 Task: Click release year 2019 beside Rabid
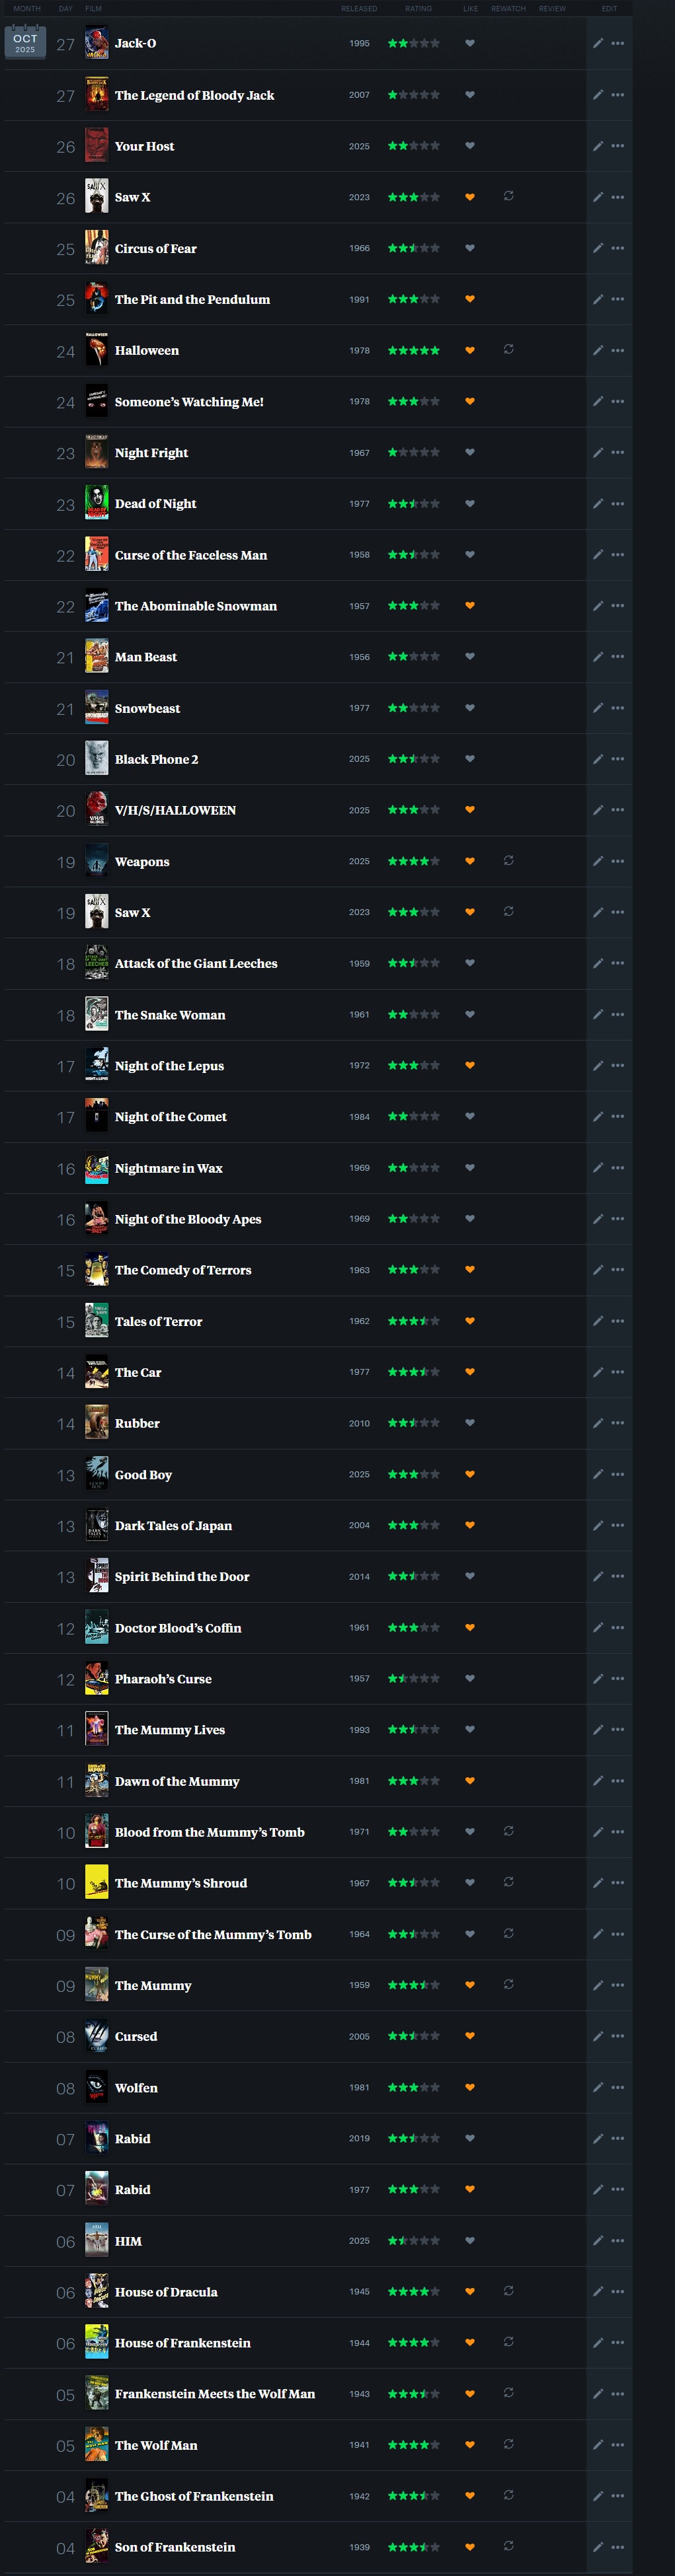coord(359,2139)
